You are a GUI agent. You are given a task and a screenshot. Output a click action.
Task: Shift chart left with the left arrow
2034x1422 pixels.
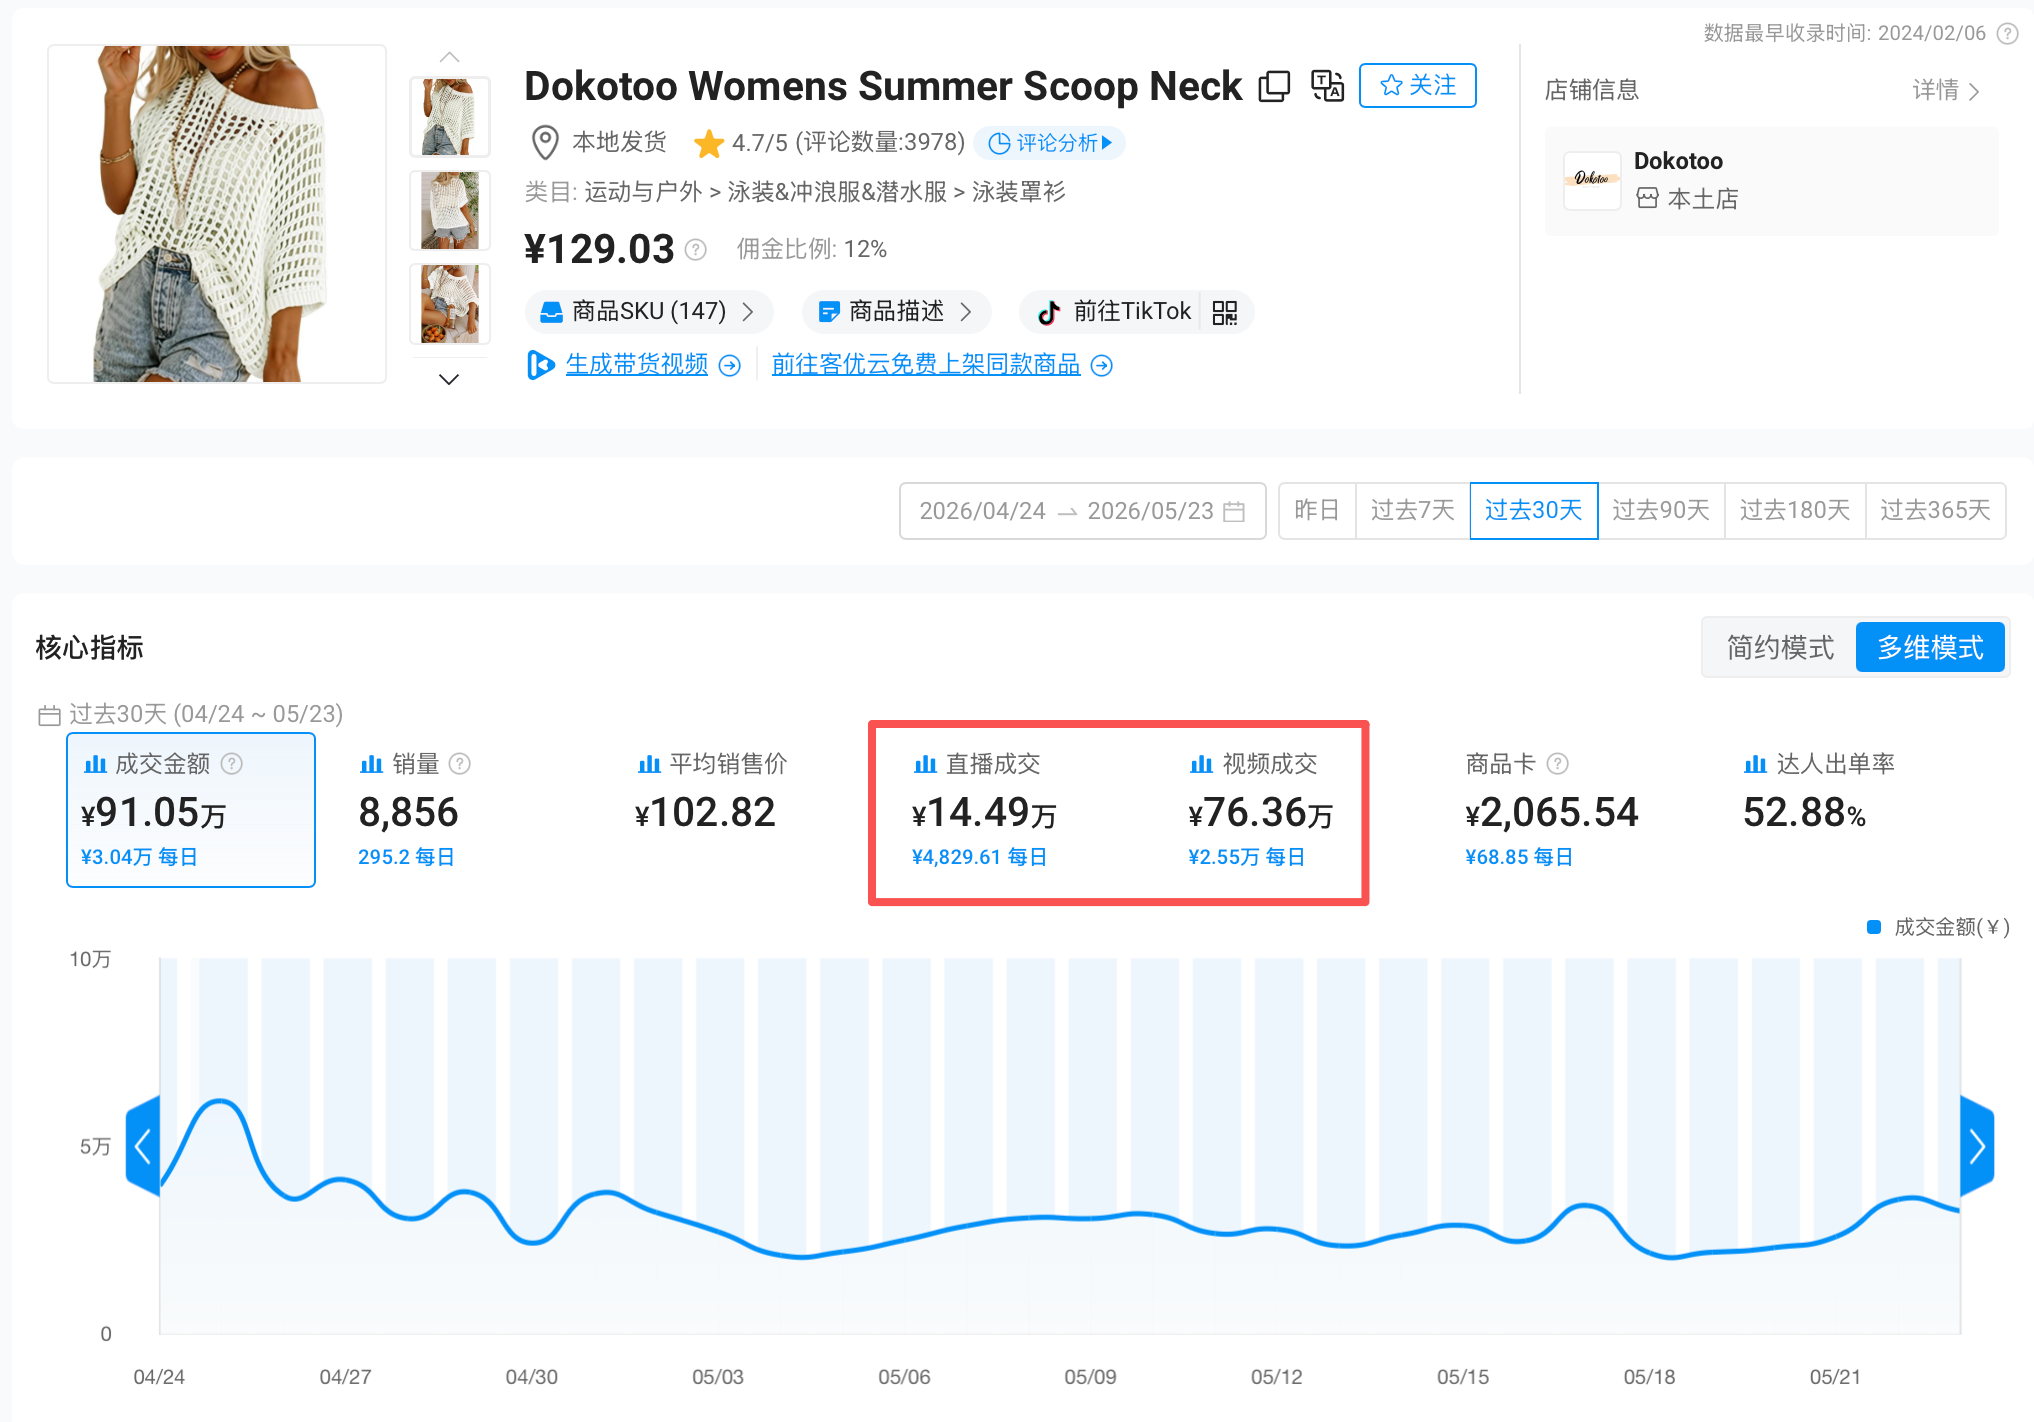pyautogui.click(x=143, y=1146)
